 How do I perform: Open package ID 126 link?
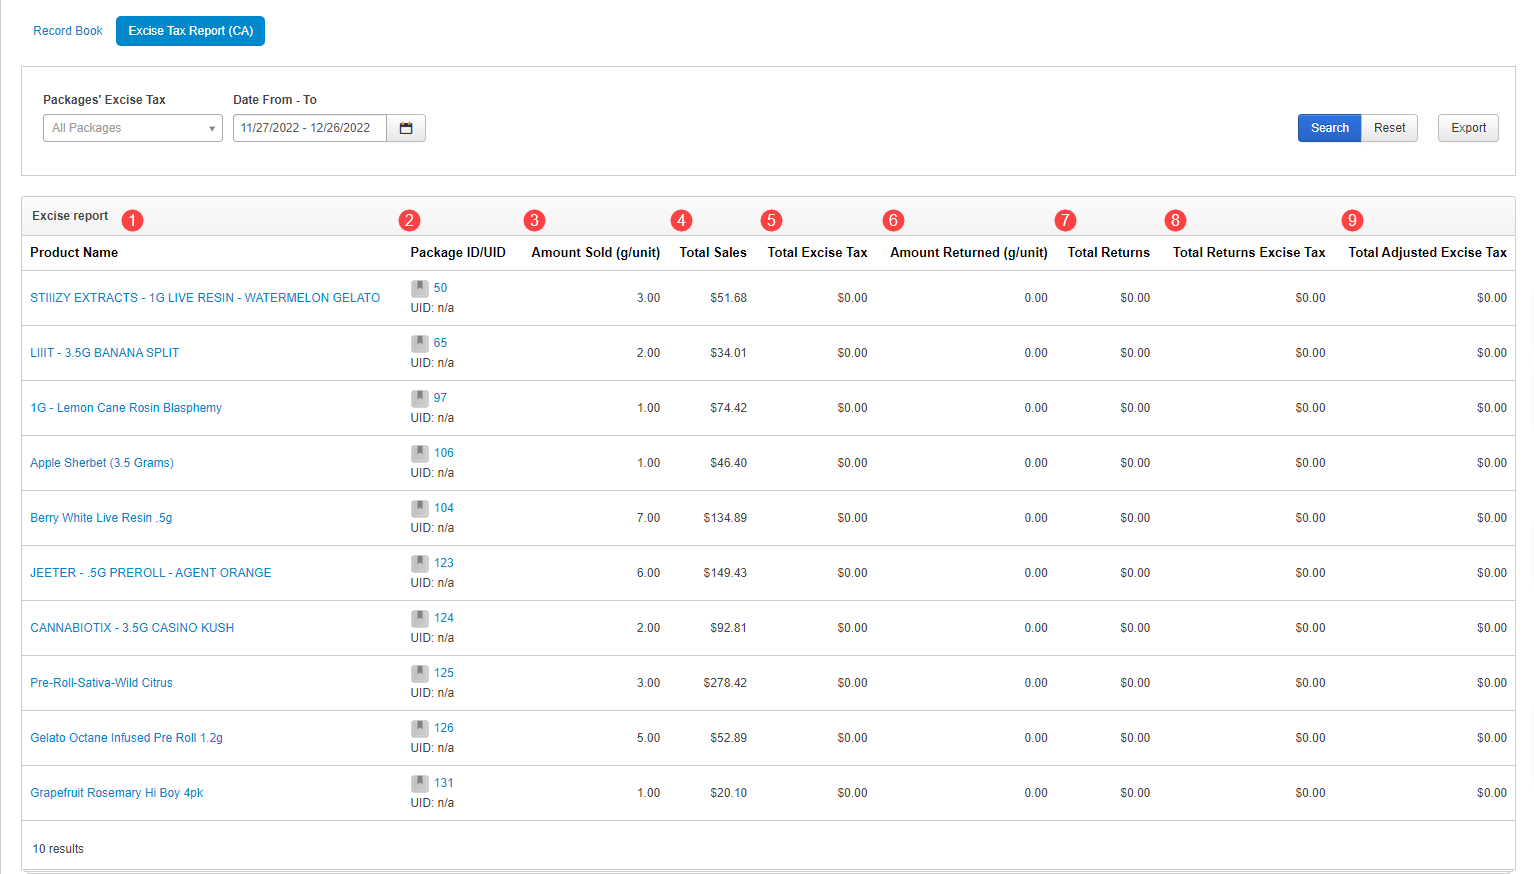[444, 728]
